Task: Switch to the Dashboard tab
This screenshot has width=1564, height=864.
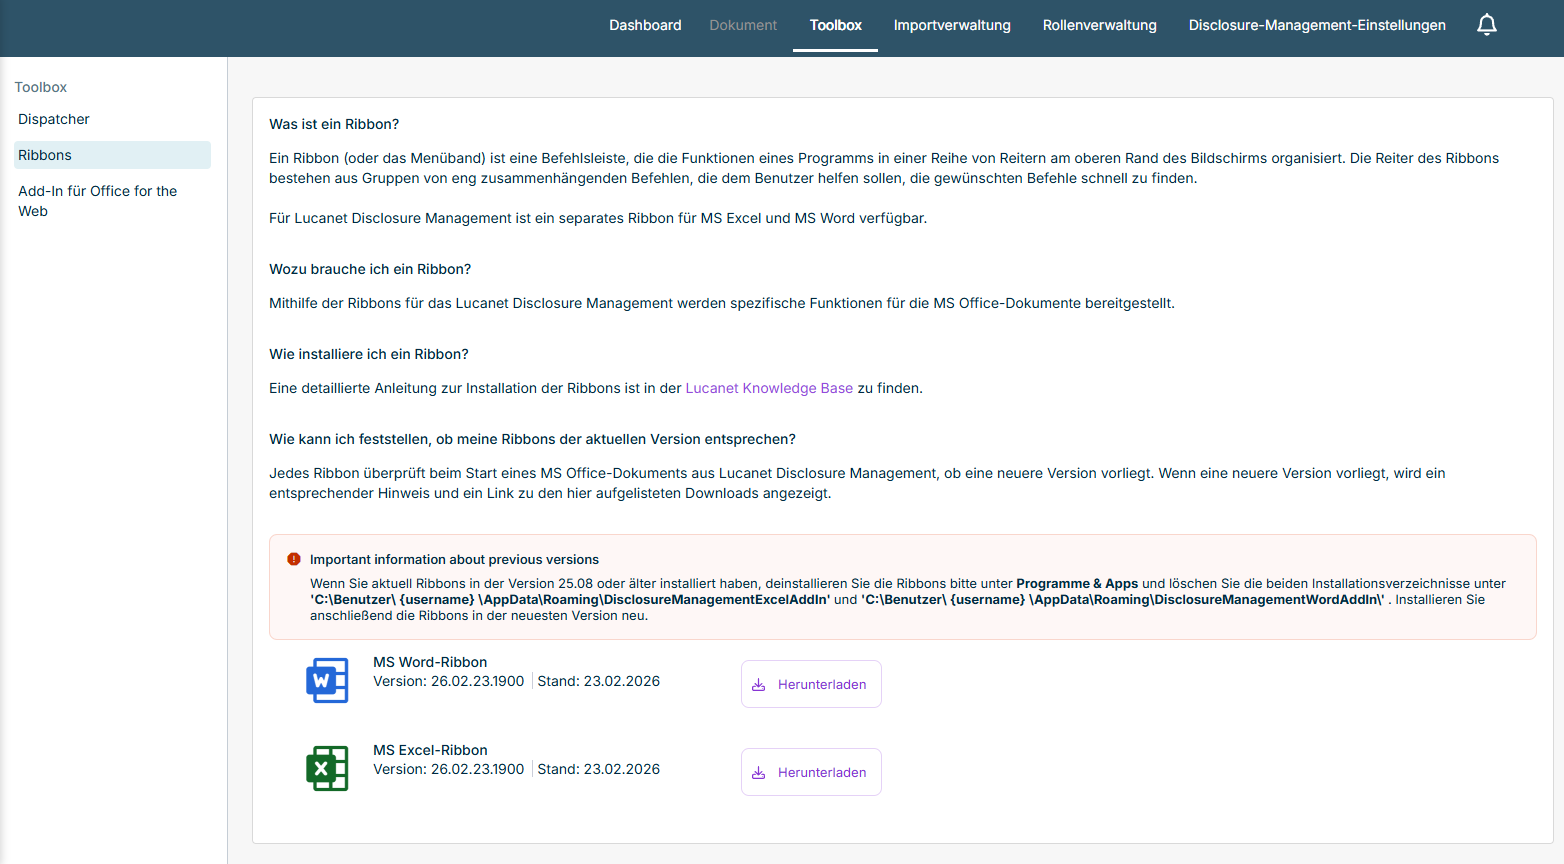Action: tap(645, 25)
